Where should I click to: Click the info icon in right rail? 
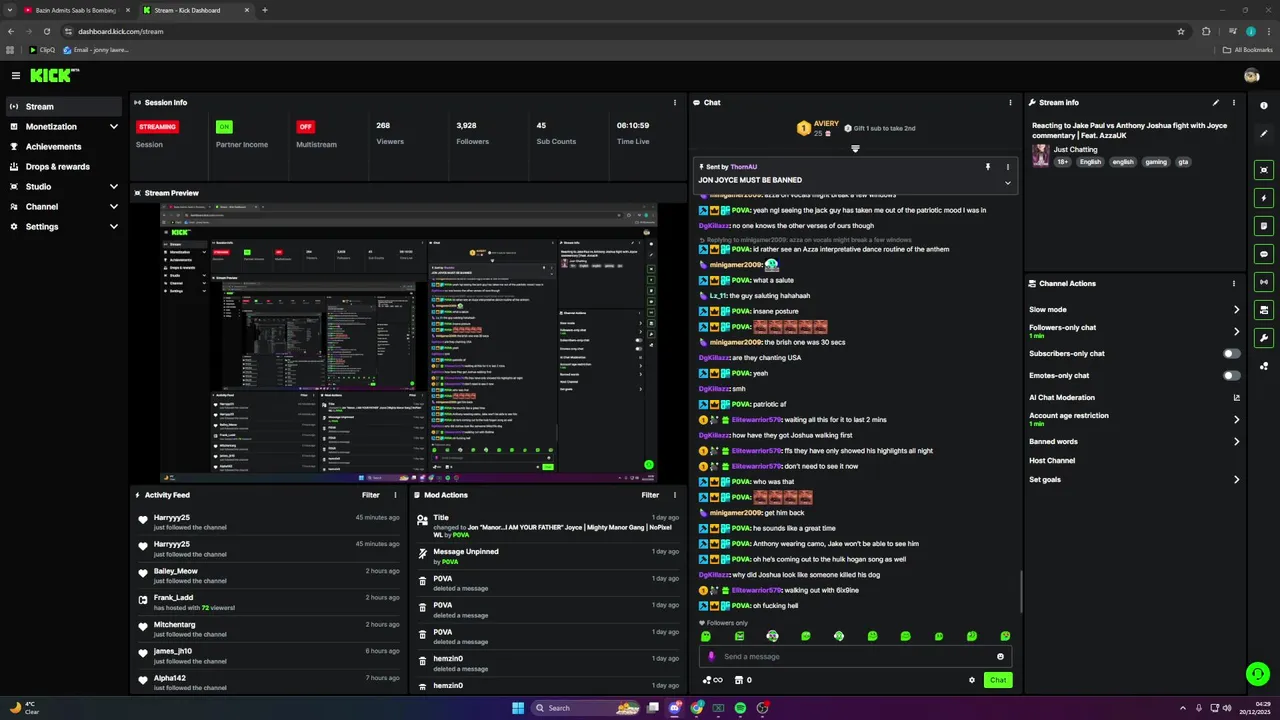(1264, 106)
